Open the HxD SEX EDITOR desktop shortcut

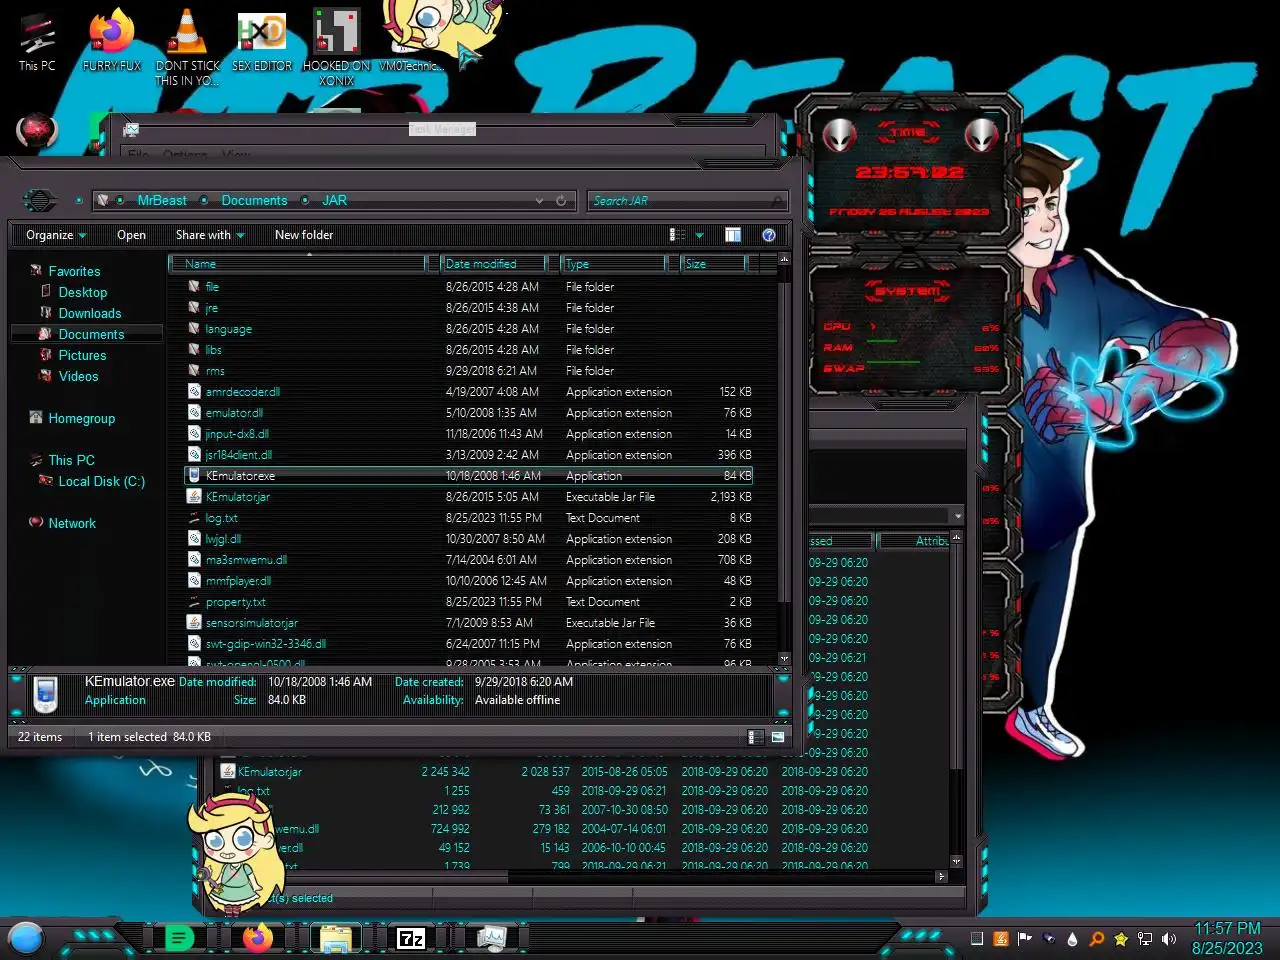coord(262,41)
